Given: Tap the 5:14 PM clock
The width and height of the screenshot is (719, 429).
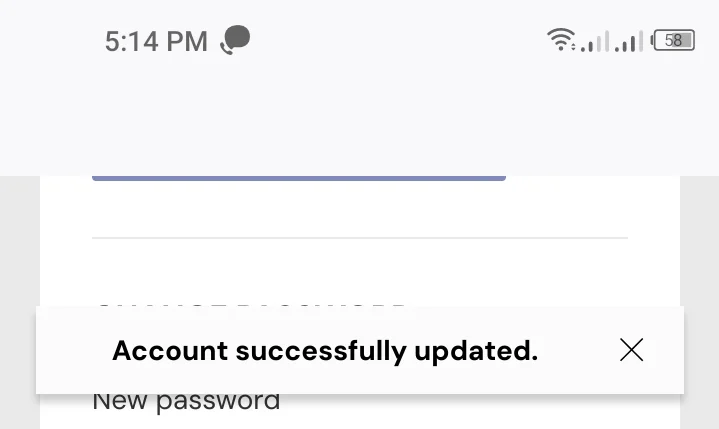Looking at the screenshot, I should tap(156, 41).
